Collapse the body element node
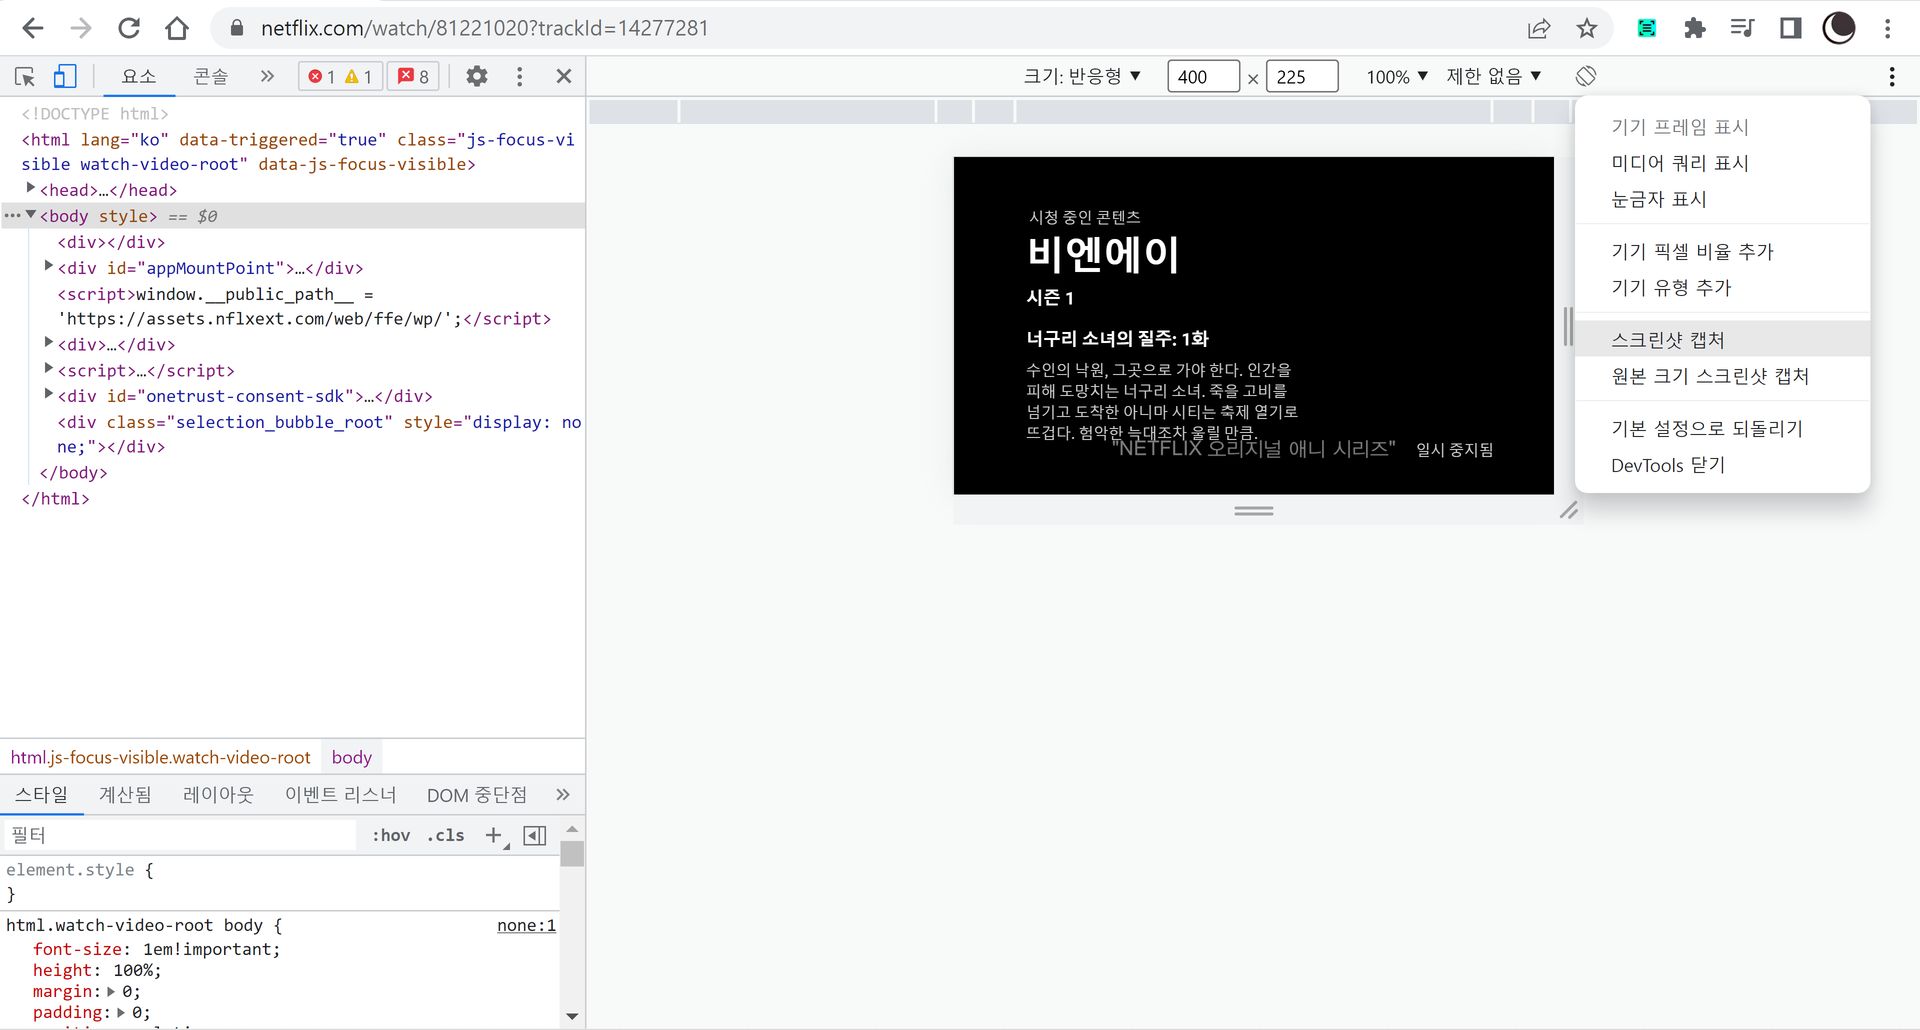The width and height of the screenshot is (1920, 1030). click(x=30, y=214)
